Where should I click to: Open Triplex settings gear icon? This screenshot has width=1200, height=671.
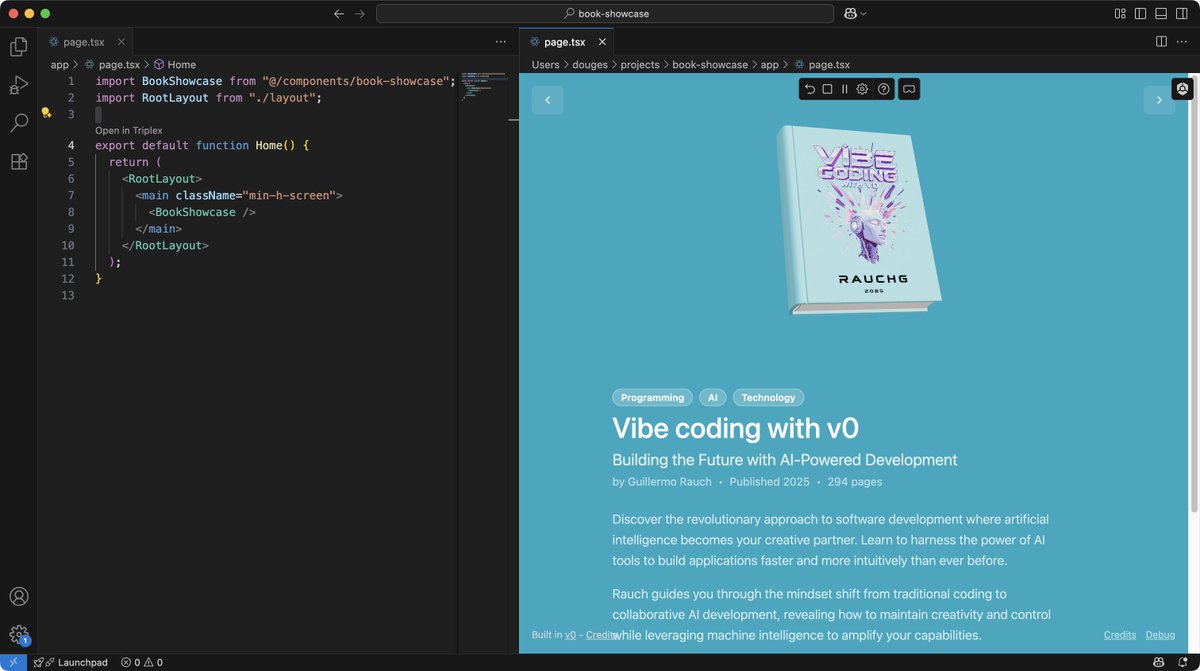pos(862,89)
